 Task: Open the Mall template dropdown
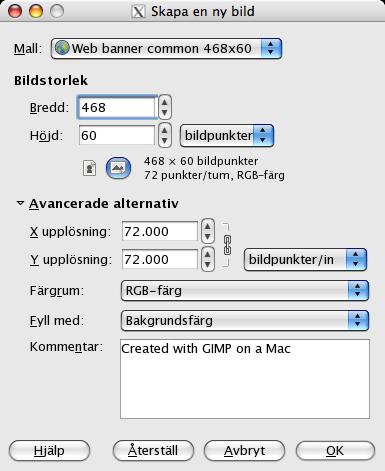[166, 49]
